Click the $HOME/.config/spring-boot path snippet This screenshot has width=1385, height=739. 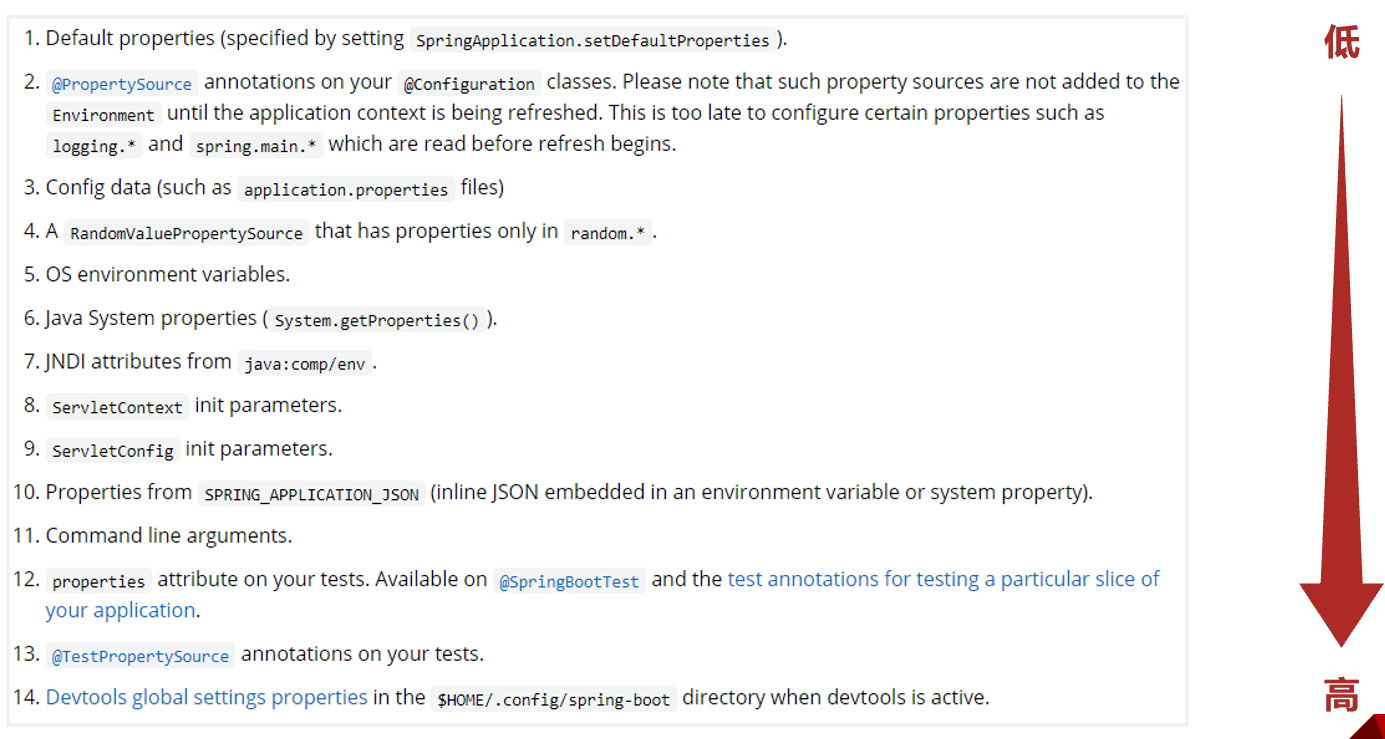554,700
